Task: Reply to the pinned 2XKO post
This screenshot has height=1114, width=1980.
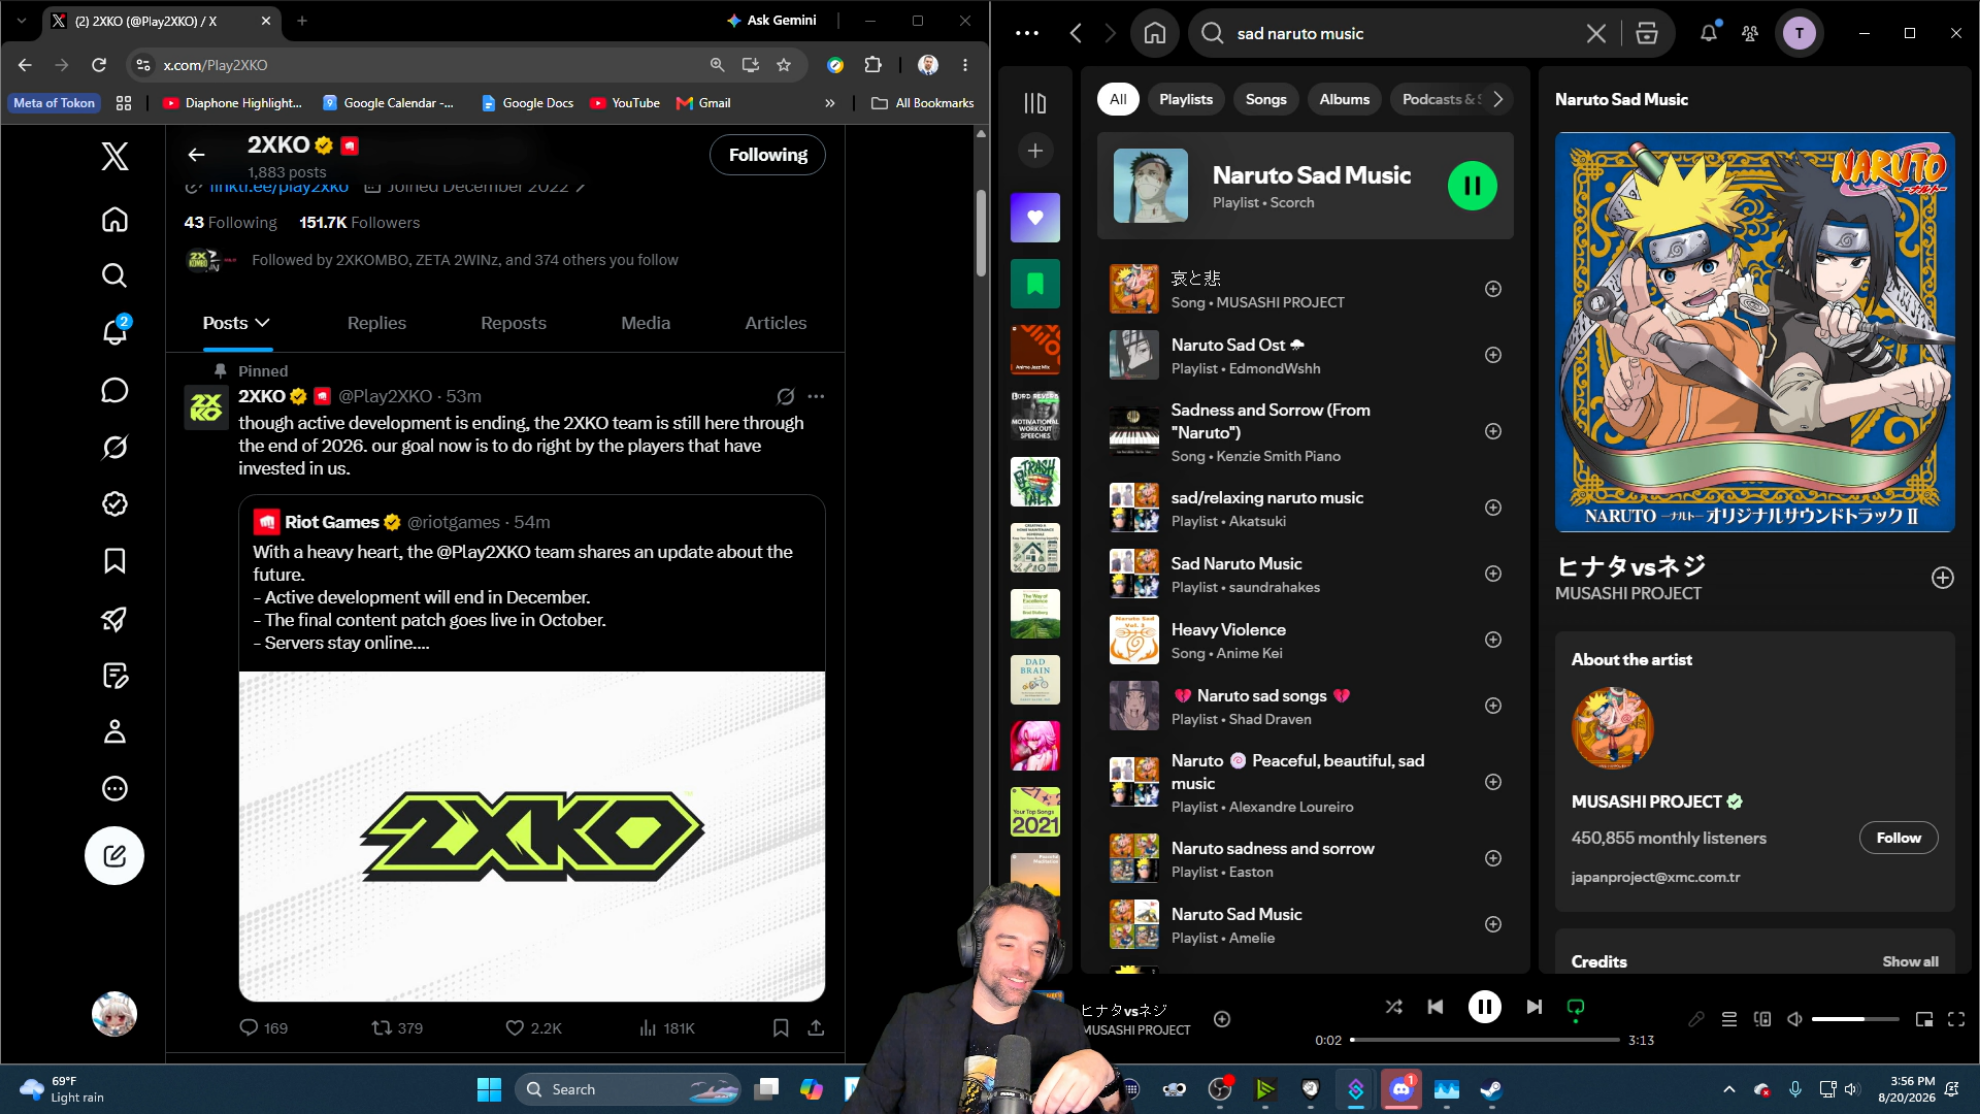Action: click(x=263, y=1028)
